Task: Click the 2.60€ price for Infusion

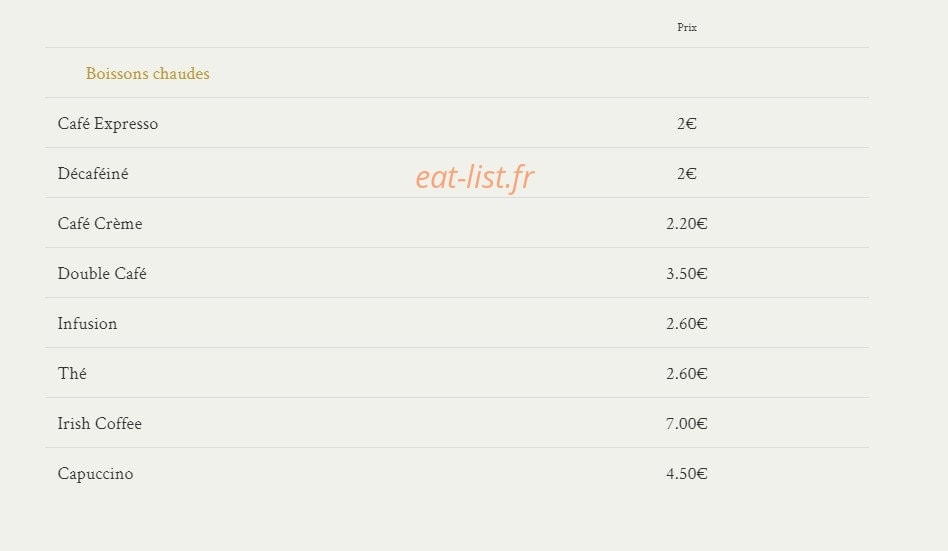Action: pyautogui.click(x=687, y=324)
